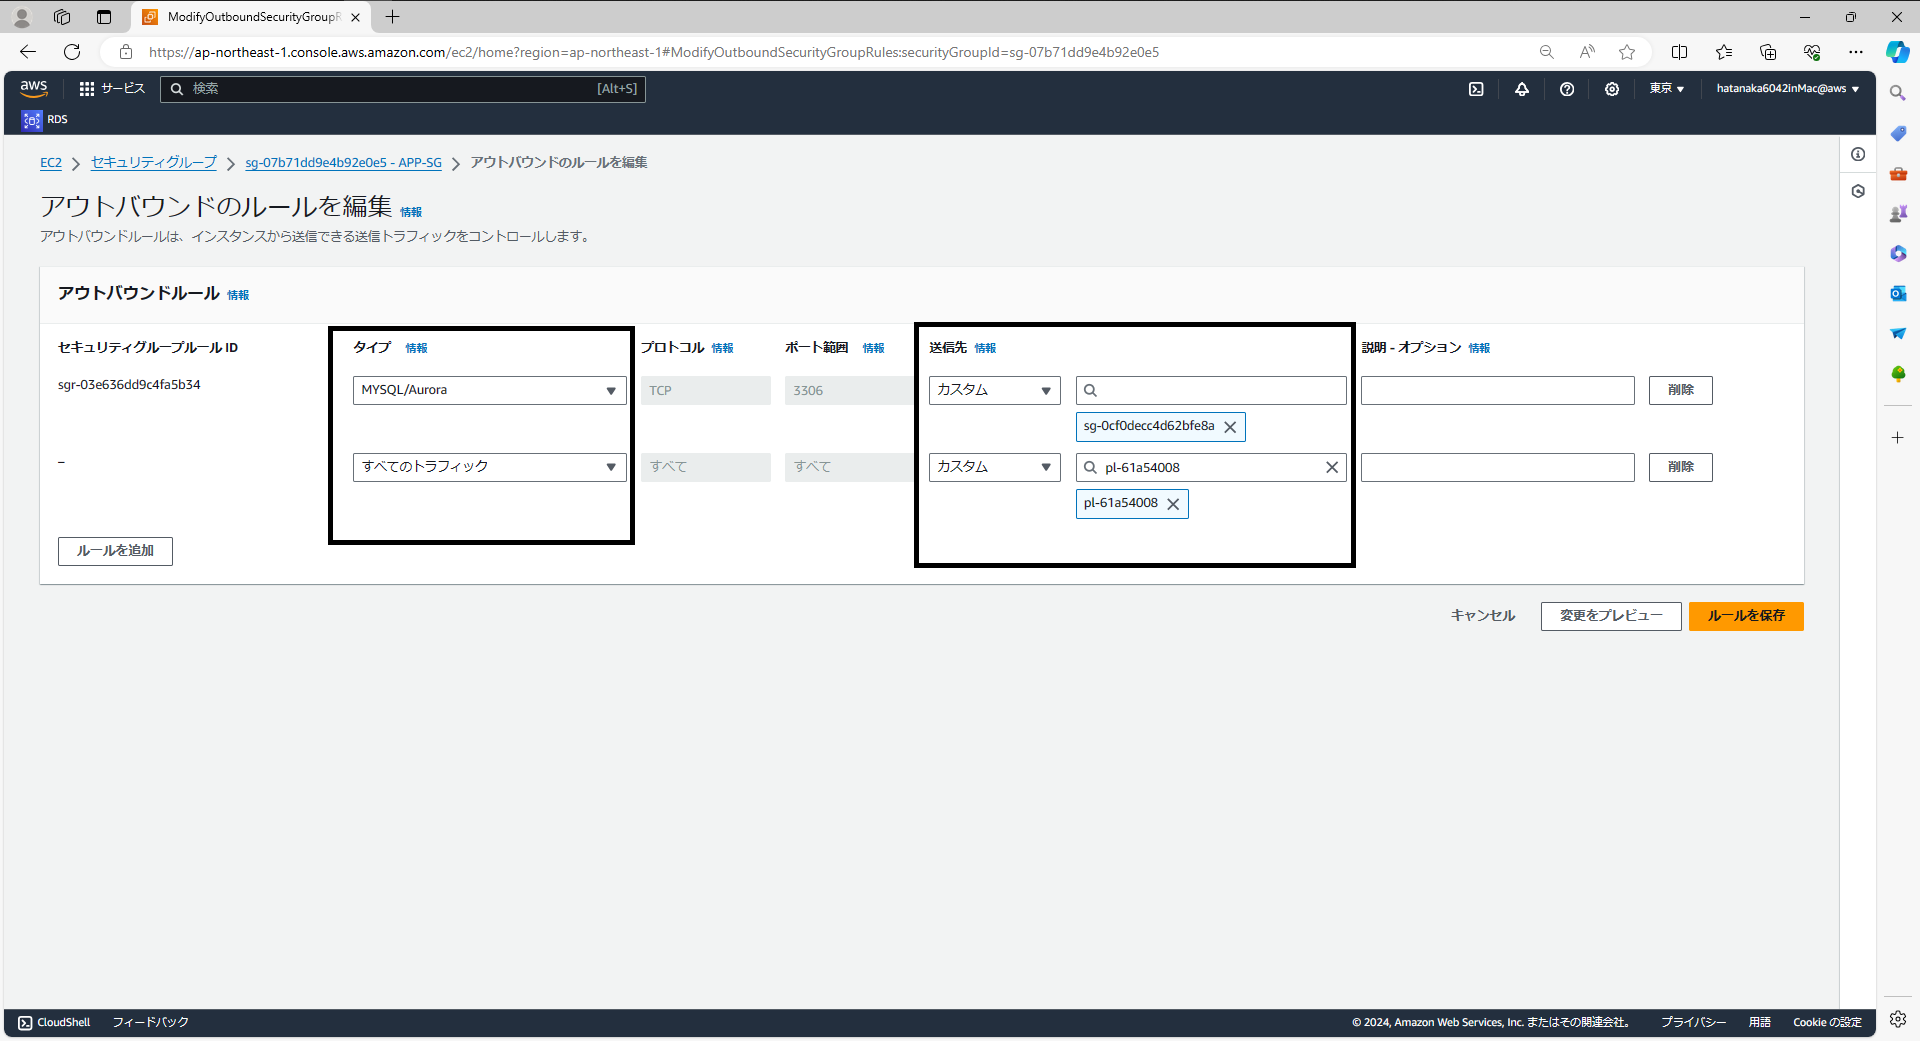
Task: Open the Edge Copilot sidebar icon
Action: 1898,52
